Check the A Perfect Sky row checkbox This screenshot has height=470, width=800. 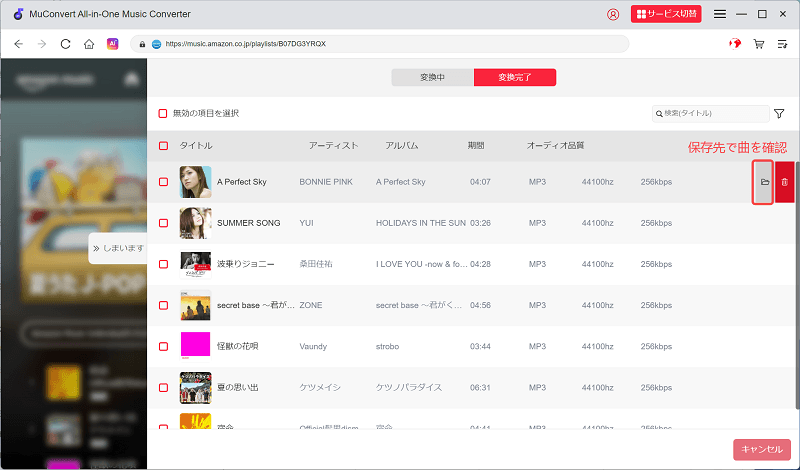[x=163, y=182]
